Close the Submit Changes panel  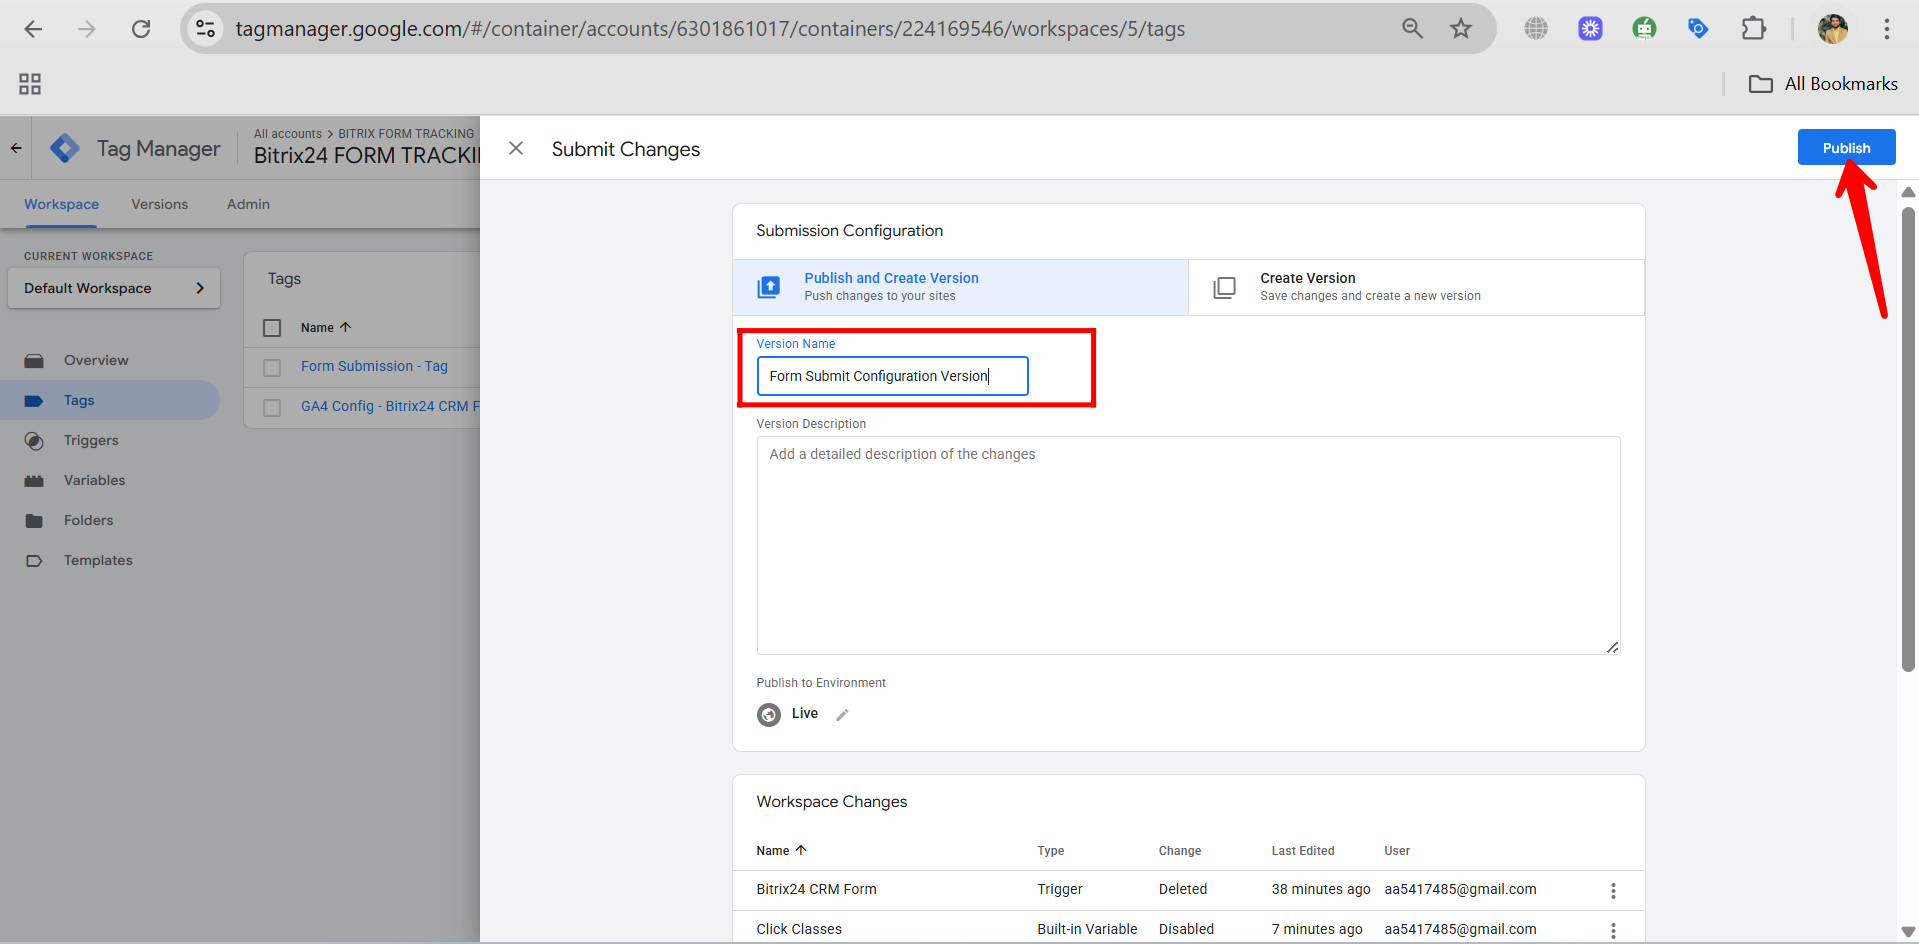[516, 148]
